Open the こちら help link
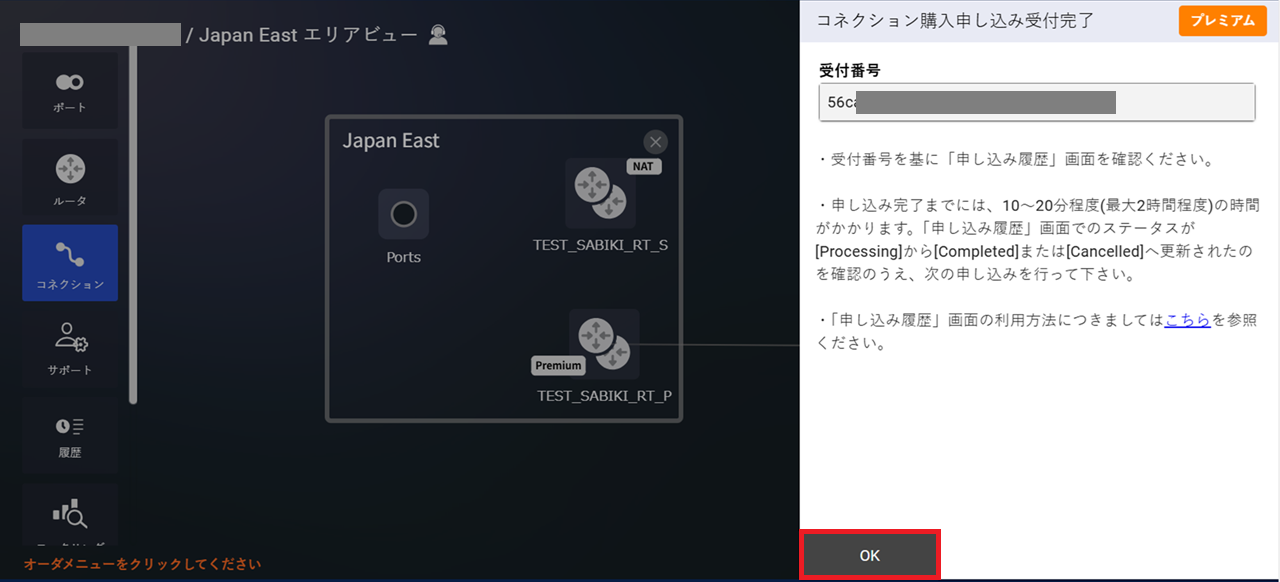The width and height of the screenshot is (1280, 582). point(1187,320)
